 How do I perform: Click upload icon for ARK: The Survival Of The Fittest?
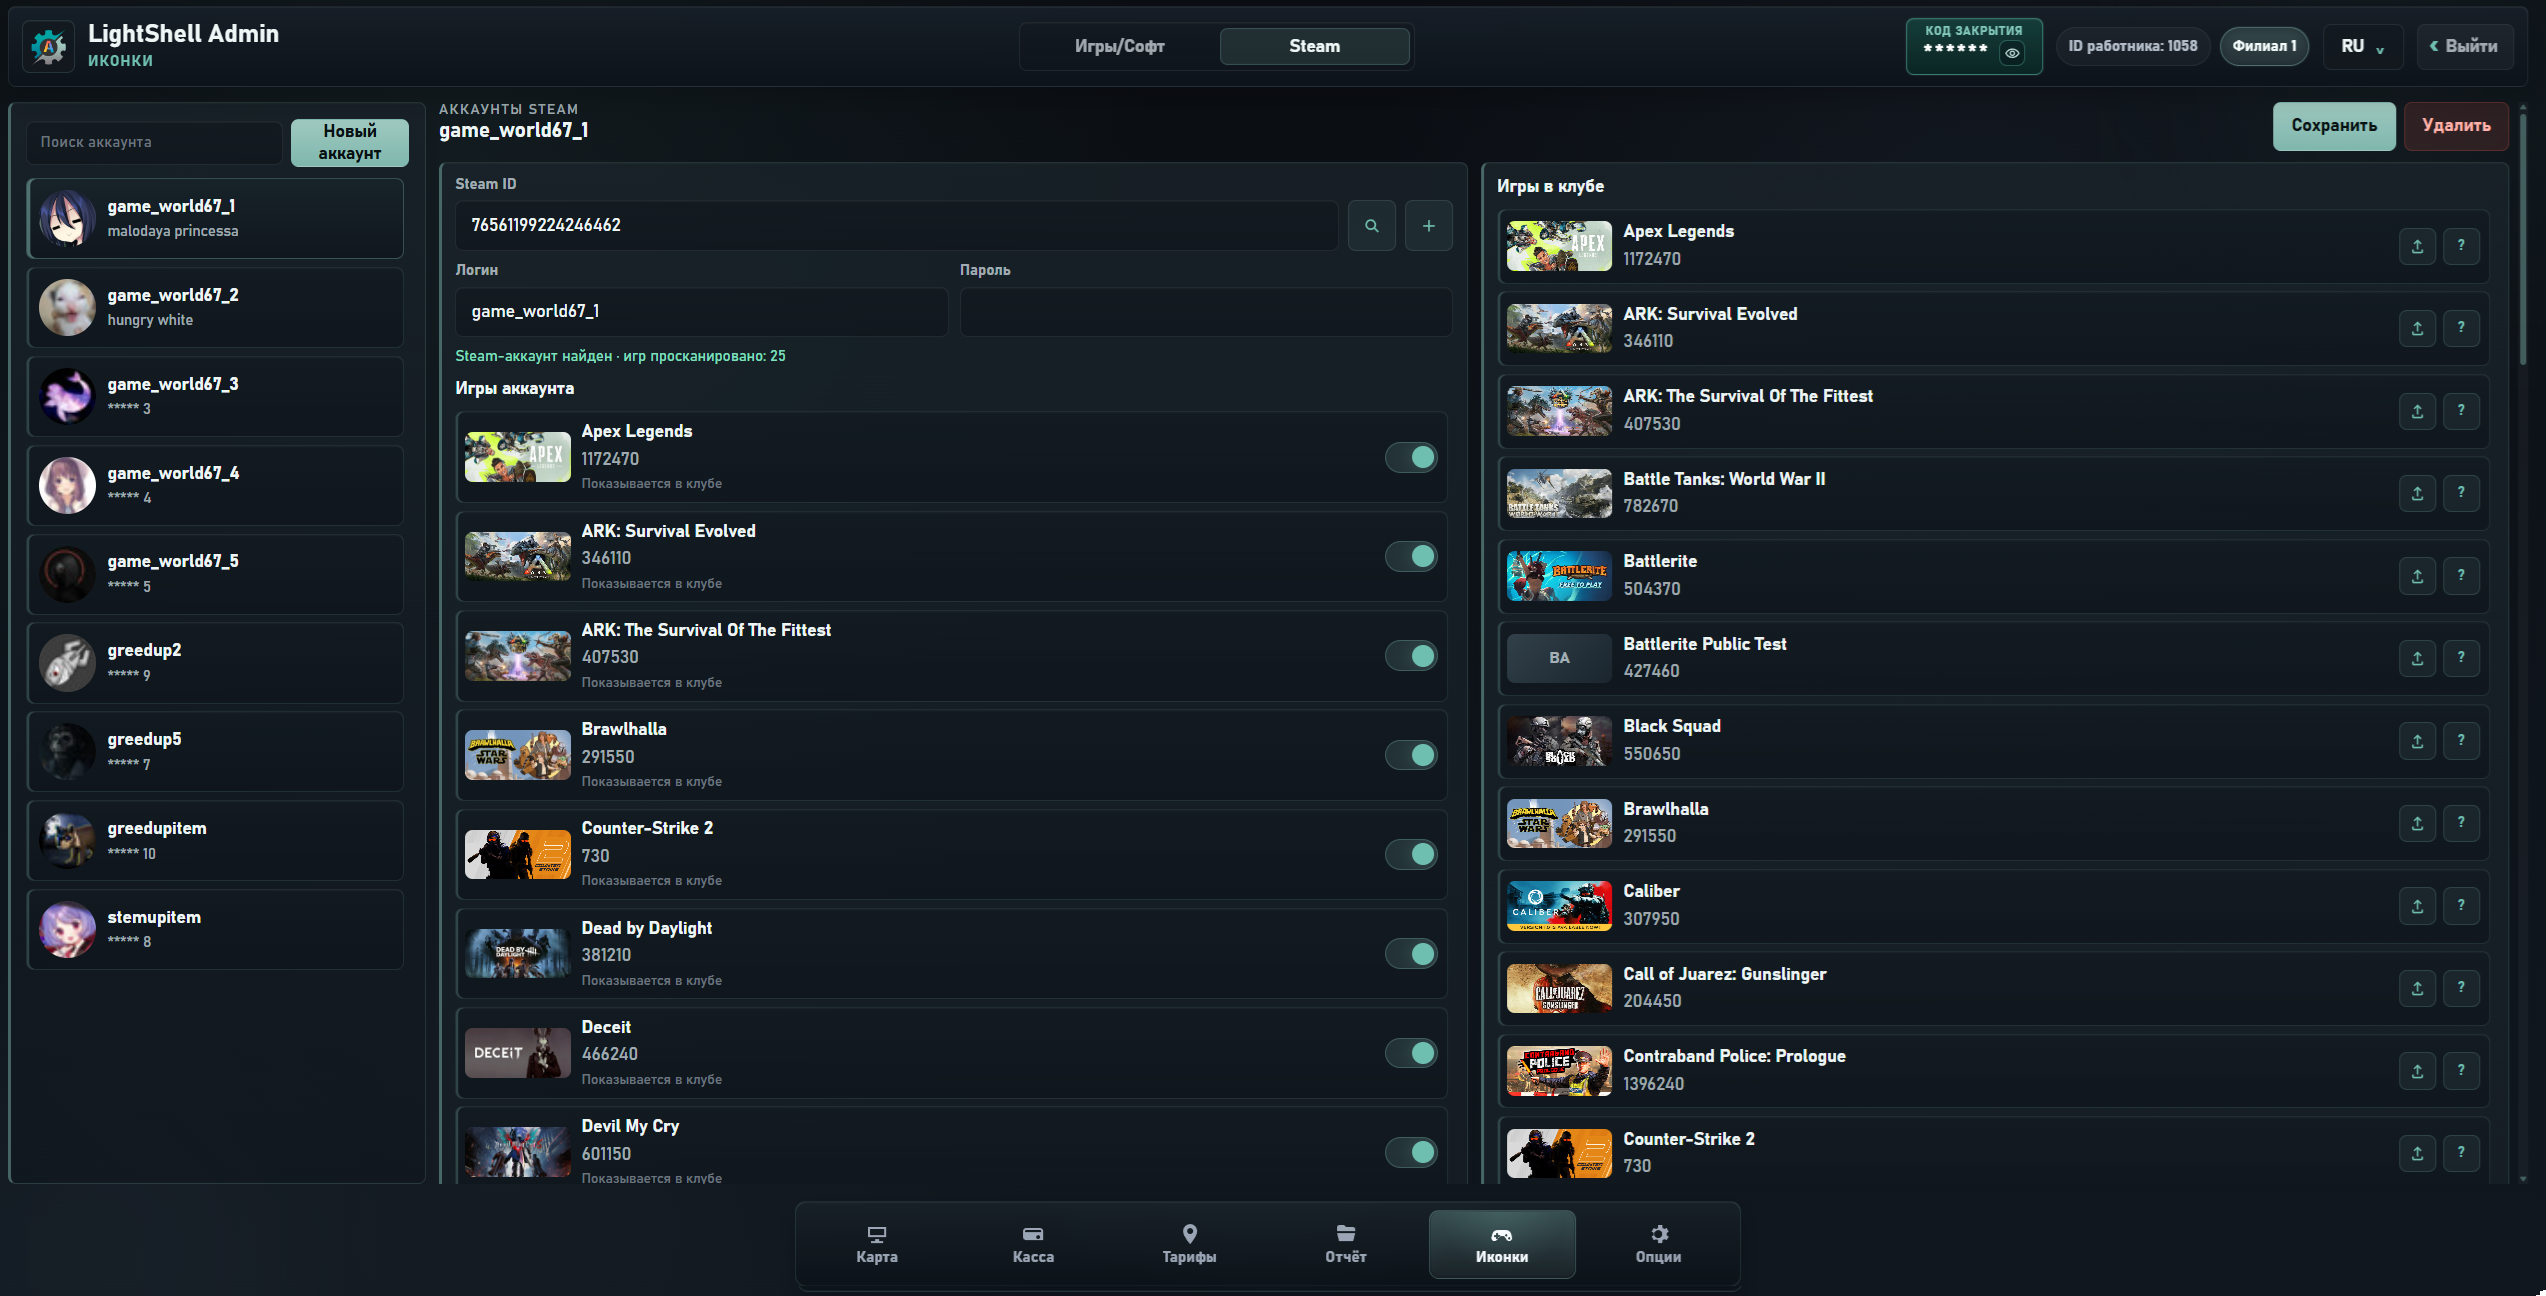pyautogui.click(x=2417, y=411)
